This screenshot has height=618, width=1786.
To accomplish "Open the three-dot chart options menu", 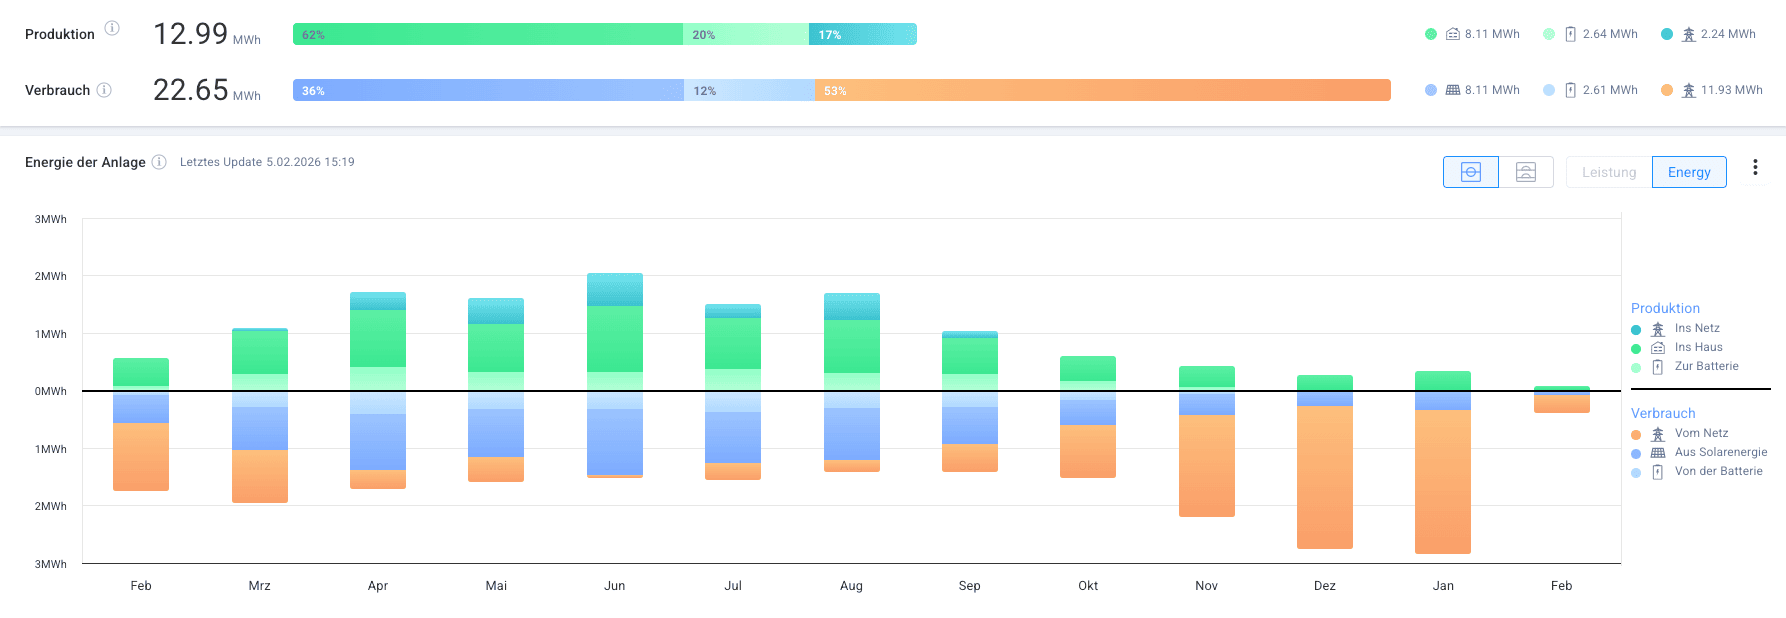I will pos(1754,168).
